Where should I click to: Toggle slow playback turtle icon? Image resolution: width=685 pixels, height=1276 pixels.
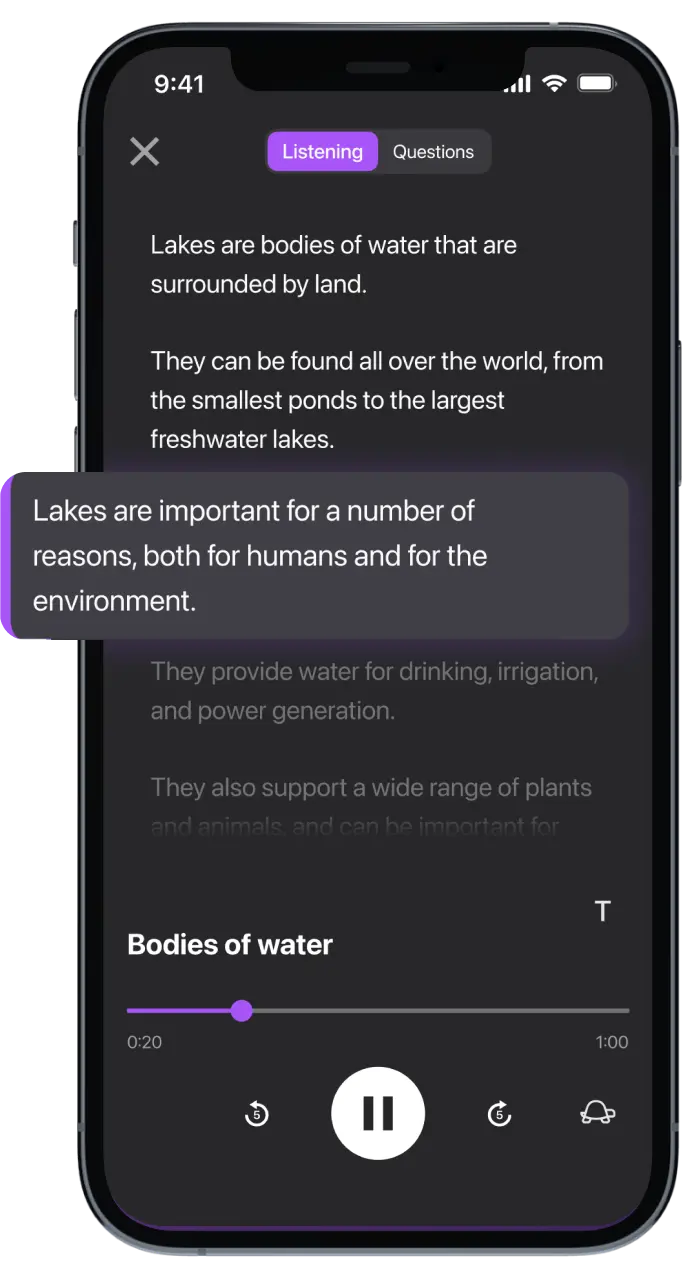coord(598,1113)
